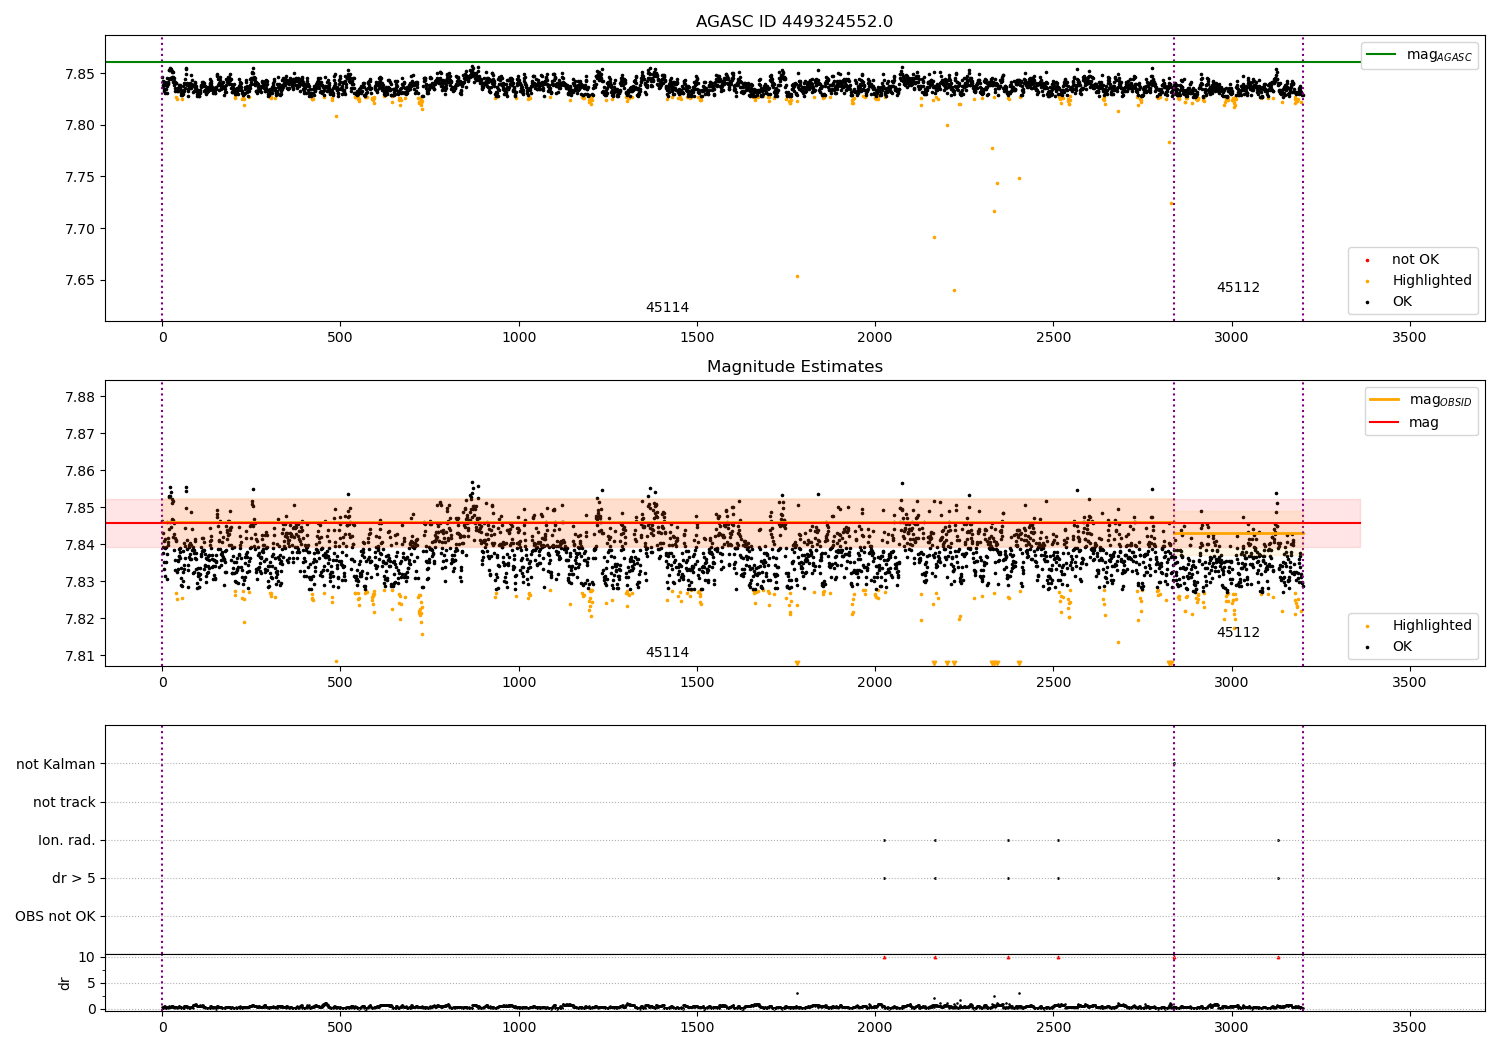Click the 'Ion. rad.' row label

click(67, 840)
